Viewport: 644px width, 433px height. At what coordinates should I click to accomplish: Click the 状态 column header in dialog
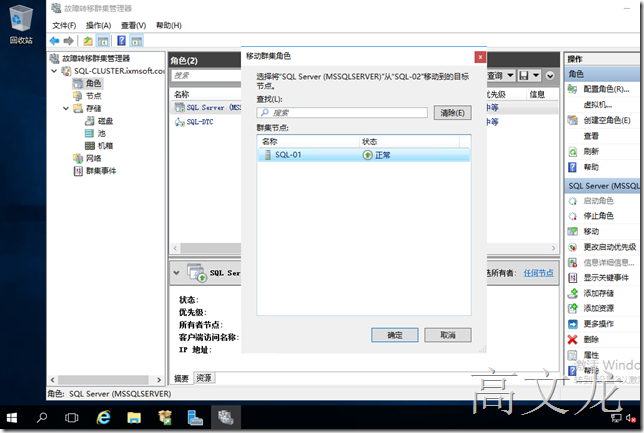tap(409, 141)
